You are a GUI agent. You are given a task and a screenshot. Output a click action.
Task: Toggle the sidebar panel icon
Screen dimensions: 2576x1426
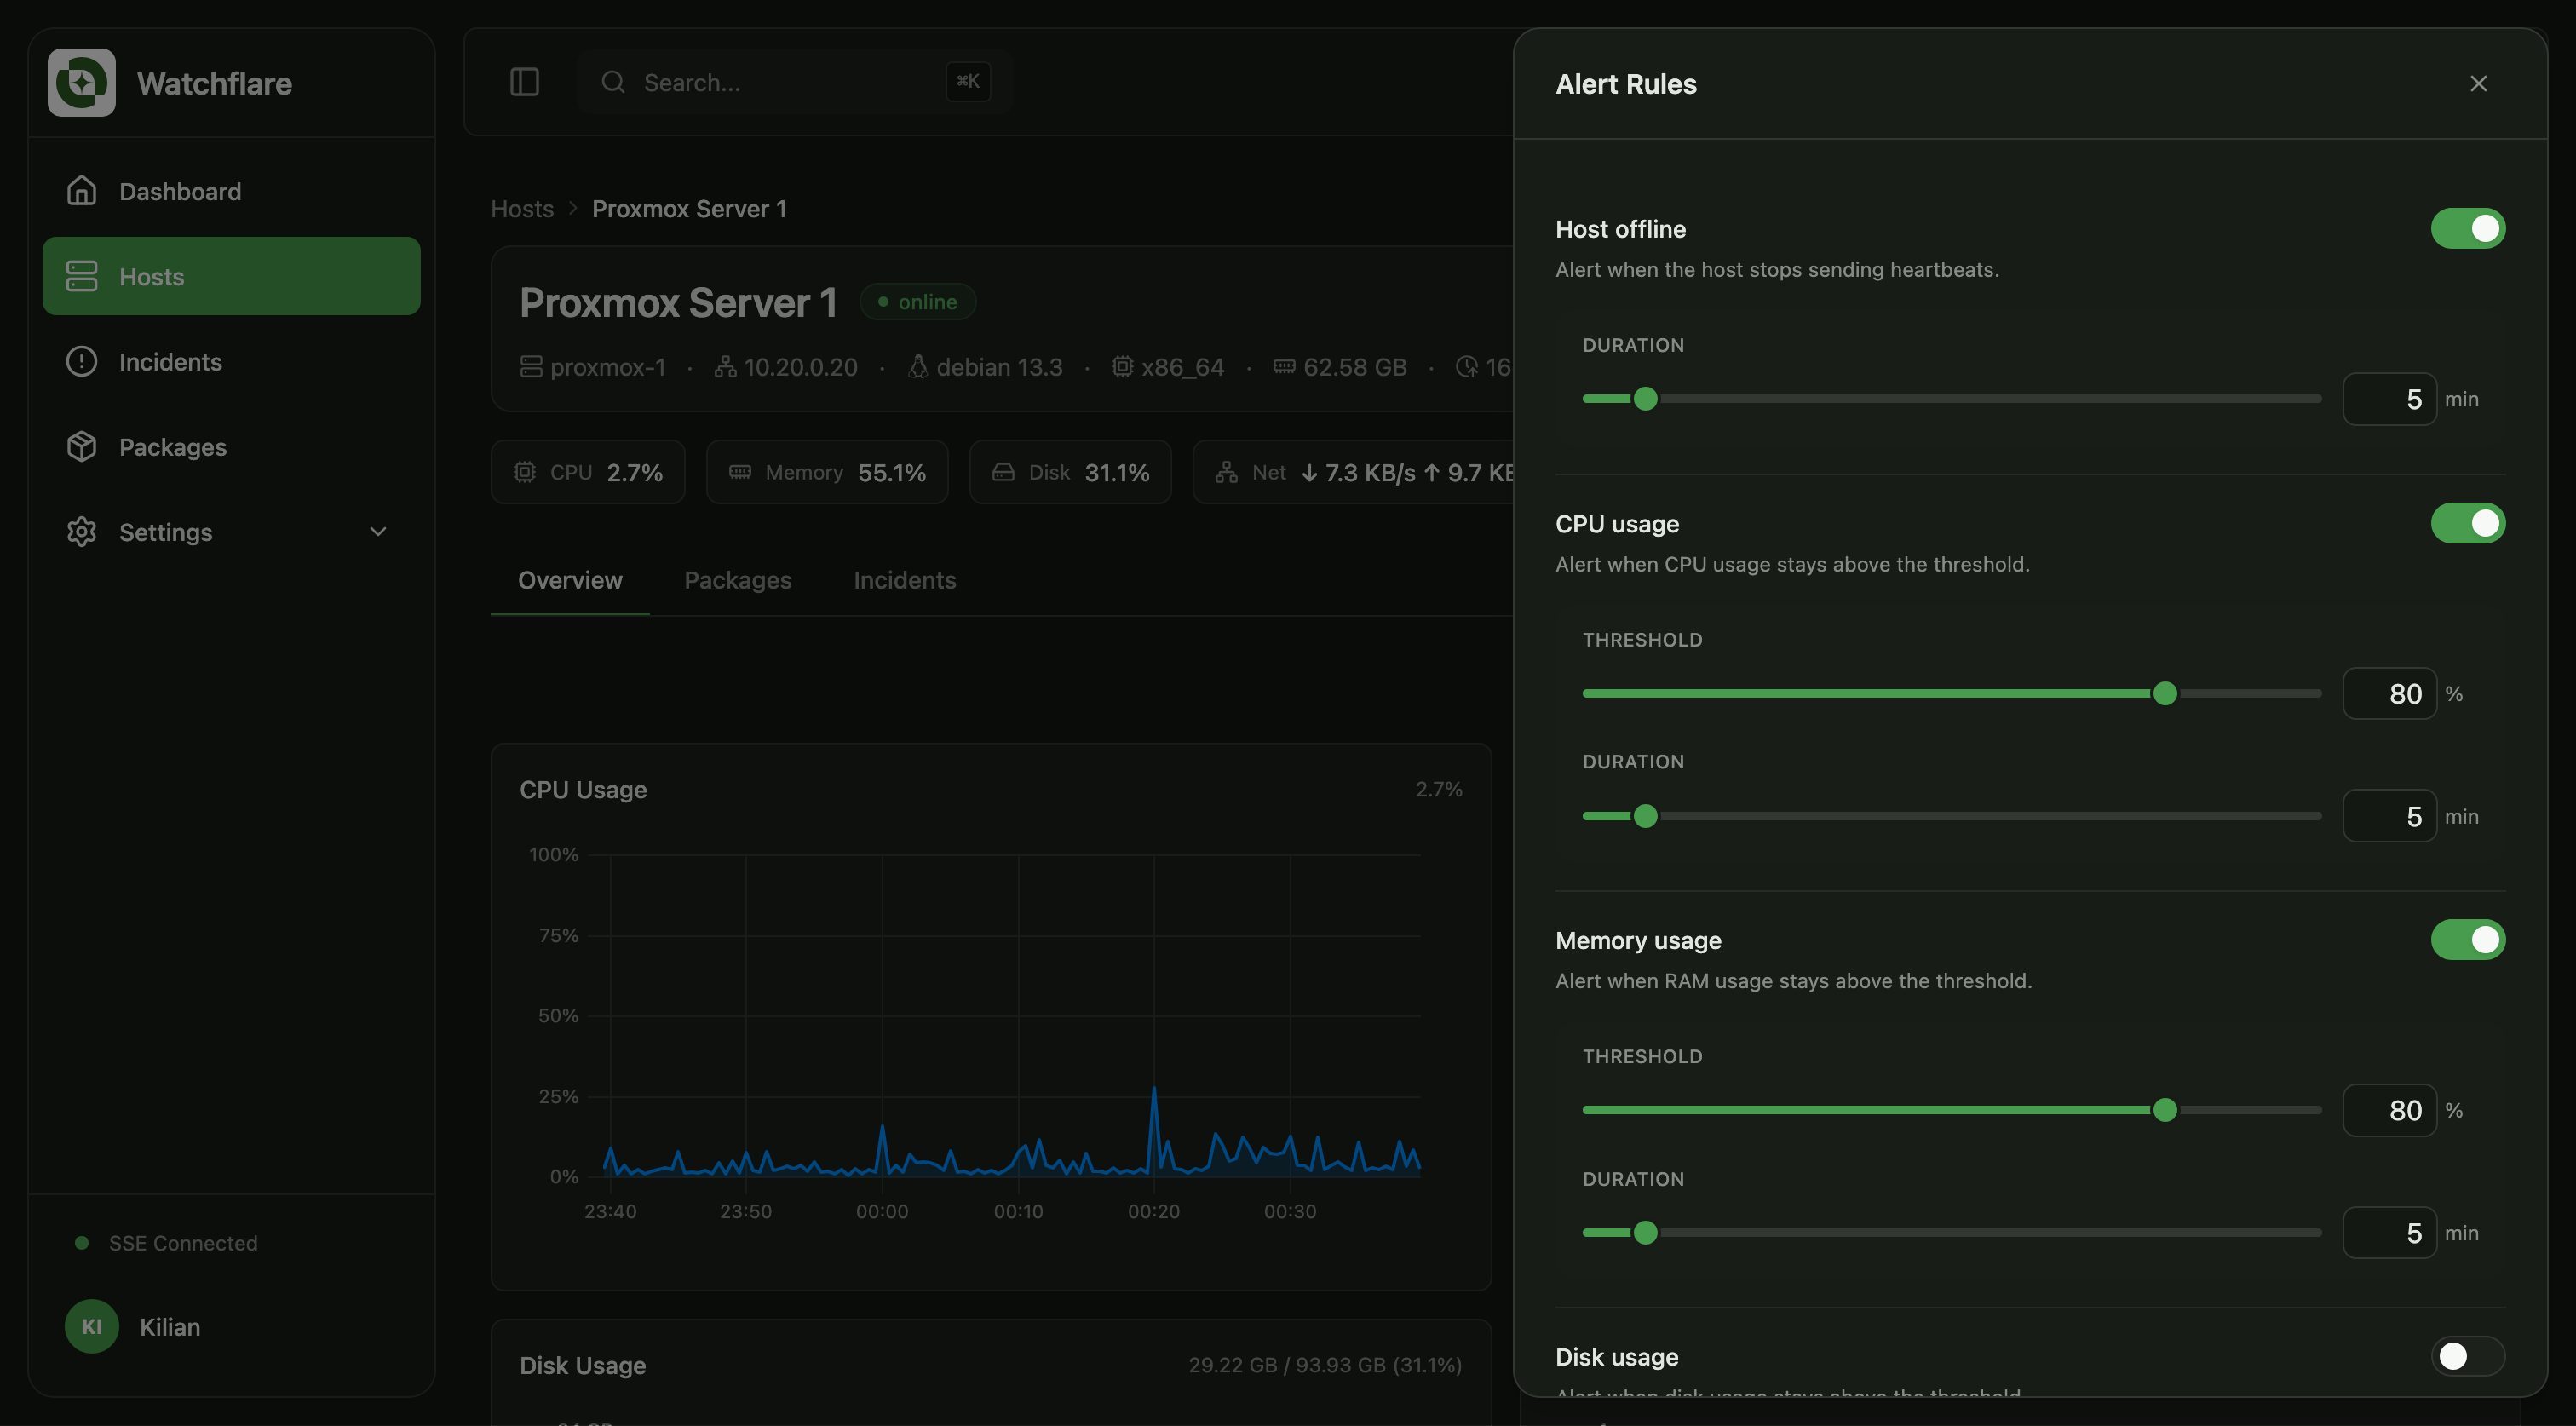point(525,82)
